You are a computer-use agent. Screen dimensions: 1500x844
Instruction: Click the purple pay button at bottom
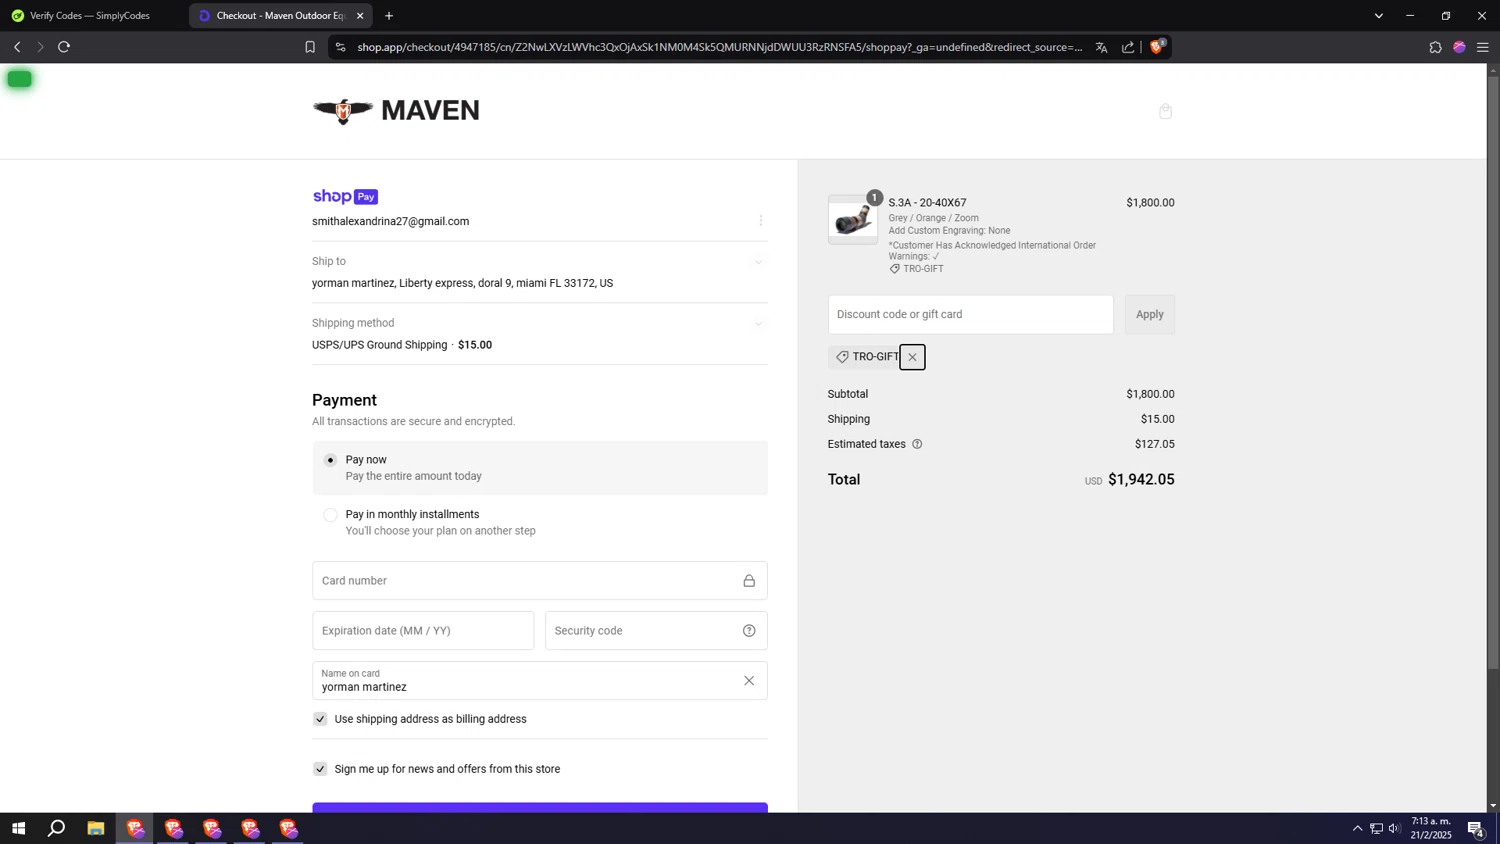540,808
